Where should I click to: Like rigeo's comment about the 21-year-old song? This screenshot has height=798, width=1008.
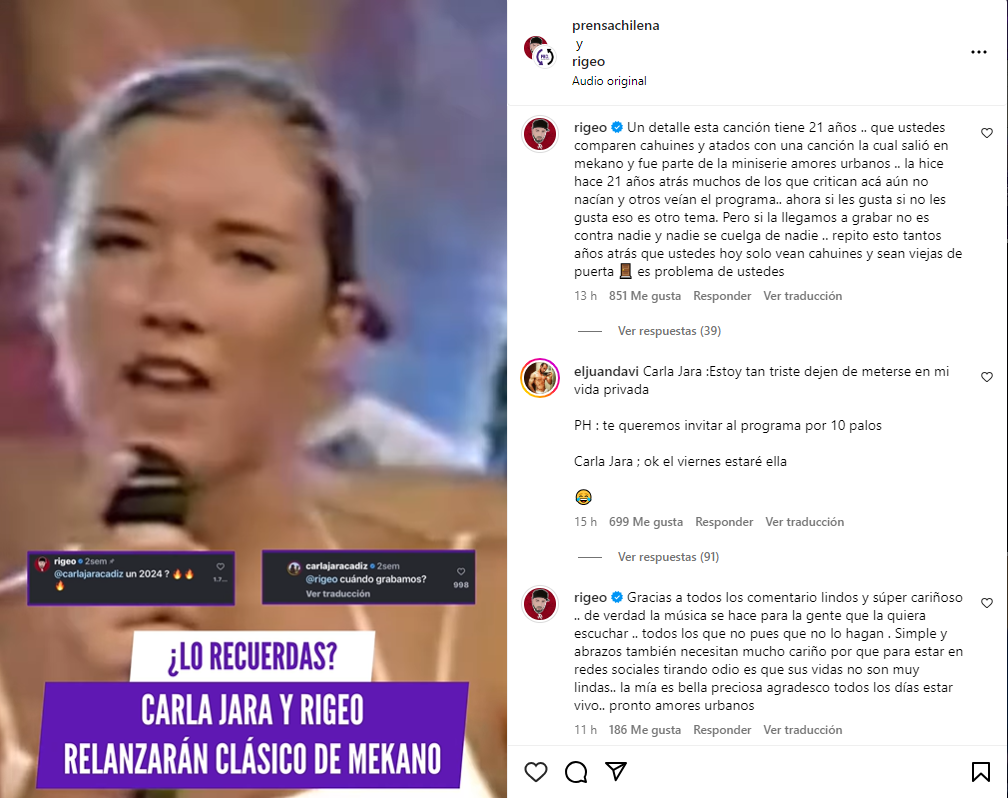(x=987, y=133)
